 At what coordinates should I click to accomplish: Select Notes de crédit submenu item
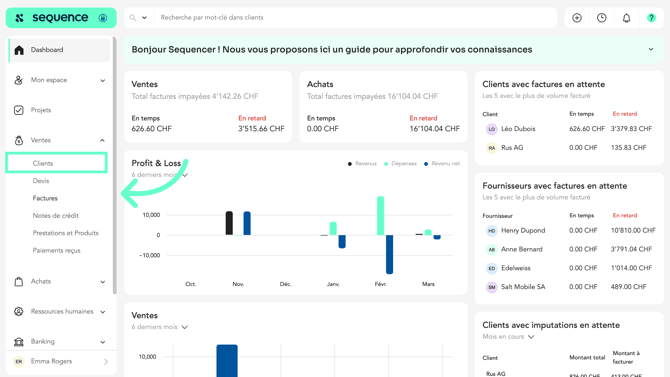click(56, 216)
